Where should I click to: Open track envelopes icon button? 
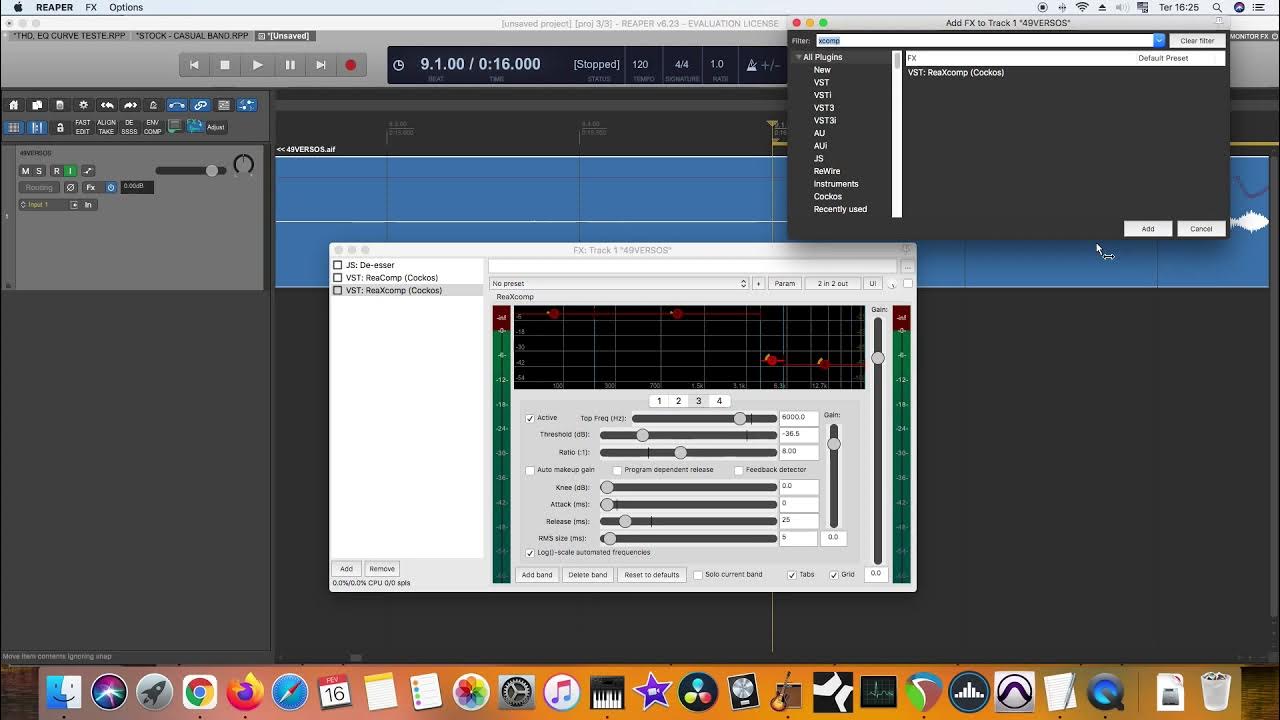(88, 171)
